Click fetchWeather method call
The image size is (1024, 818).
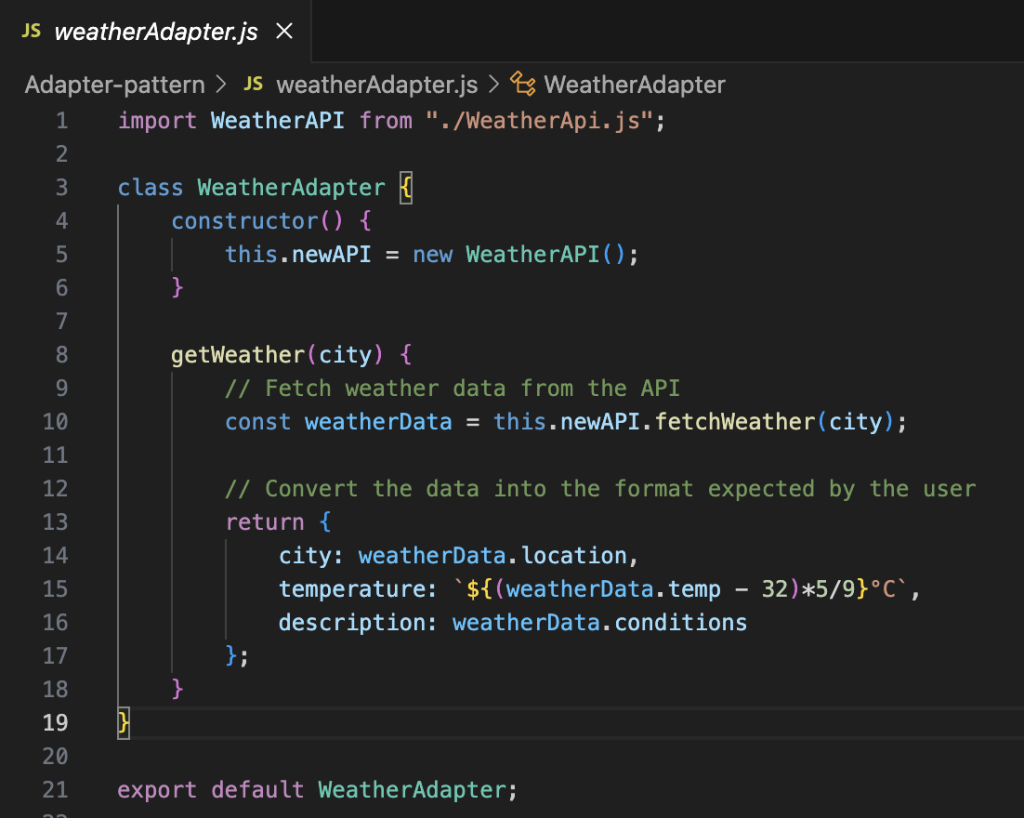(735, 422)
